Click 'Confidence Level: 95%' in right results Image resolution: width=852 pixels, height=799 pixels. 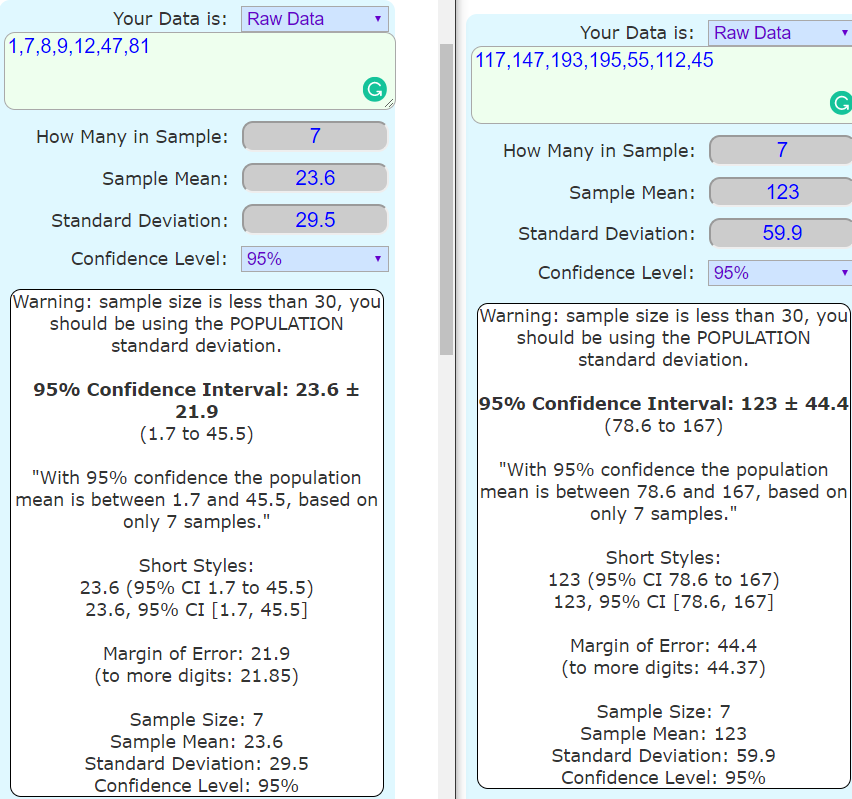click(x=663, y=778)
